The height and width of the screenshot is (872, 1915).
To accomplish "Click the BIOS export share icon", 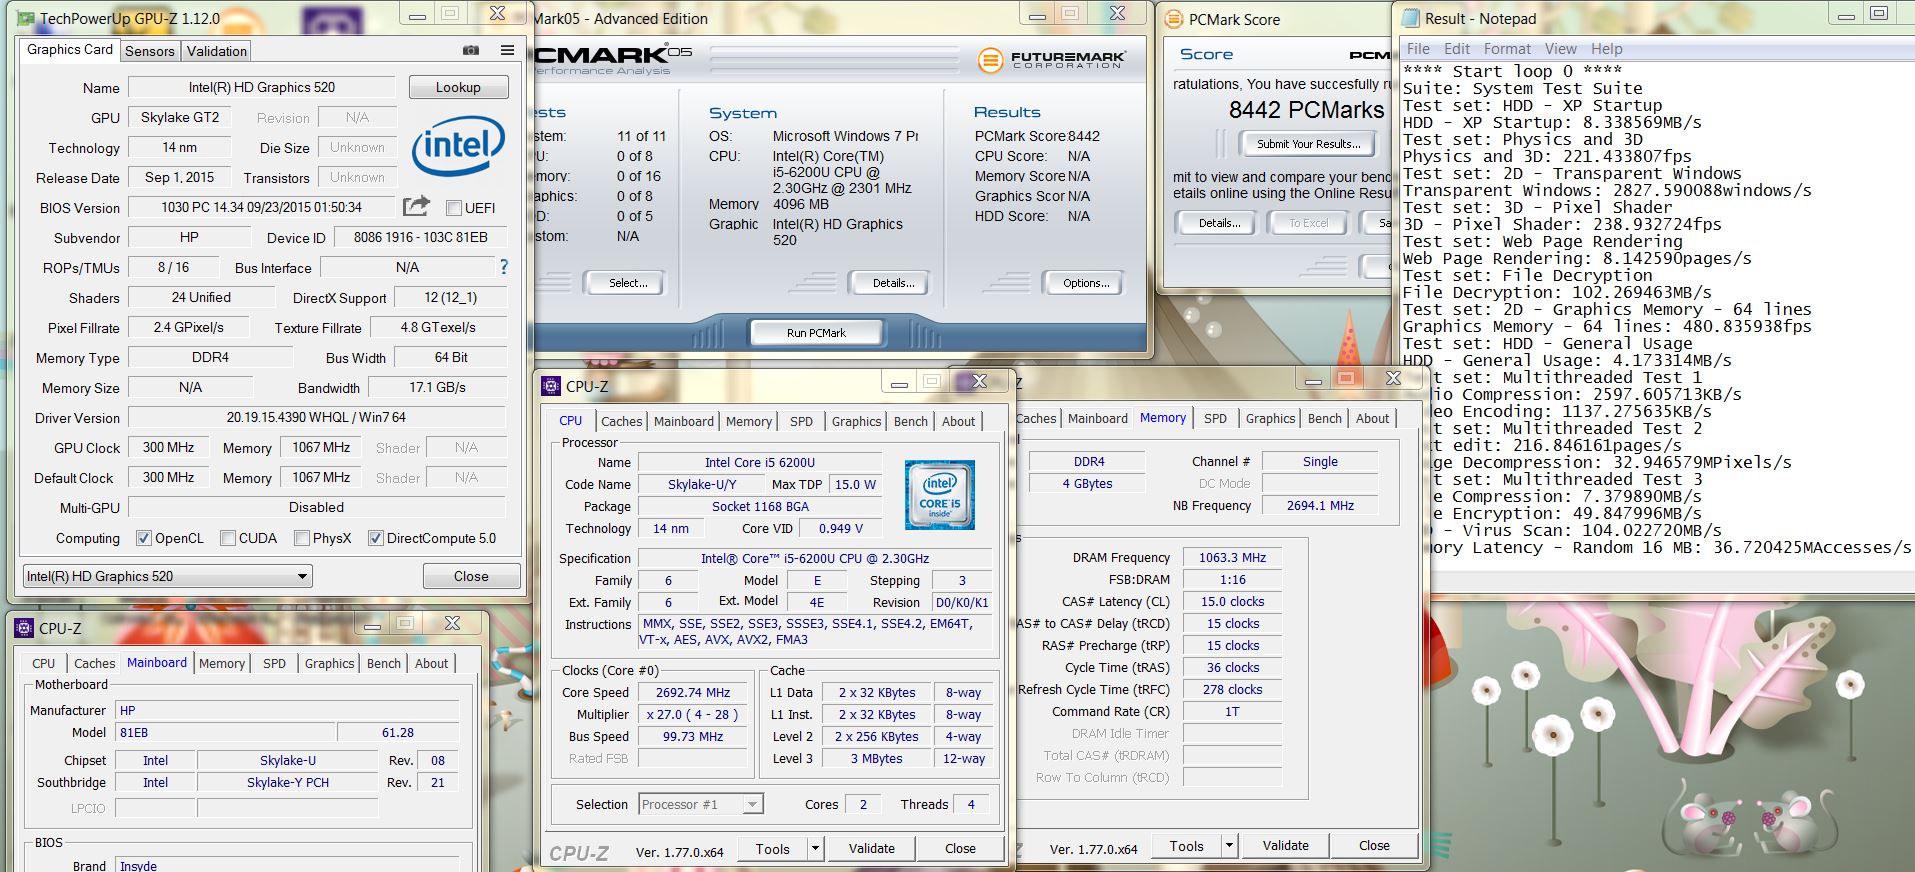I will 416,206.
